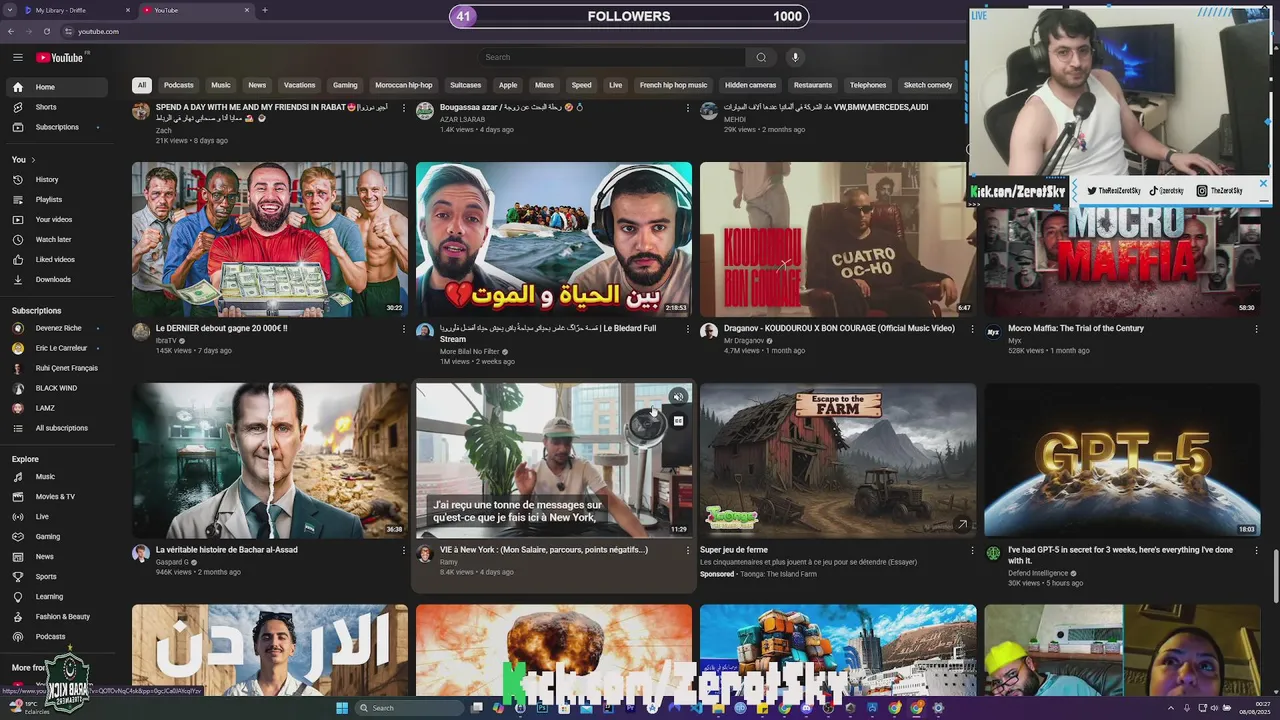Image resolution: width=1280 pixels, height=720 pixels.
Task: Open options menu for Le Bledard stream
Action: [688, 329]
